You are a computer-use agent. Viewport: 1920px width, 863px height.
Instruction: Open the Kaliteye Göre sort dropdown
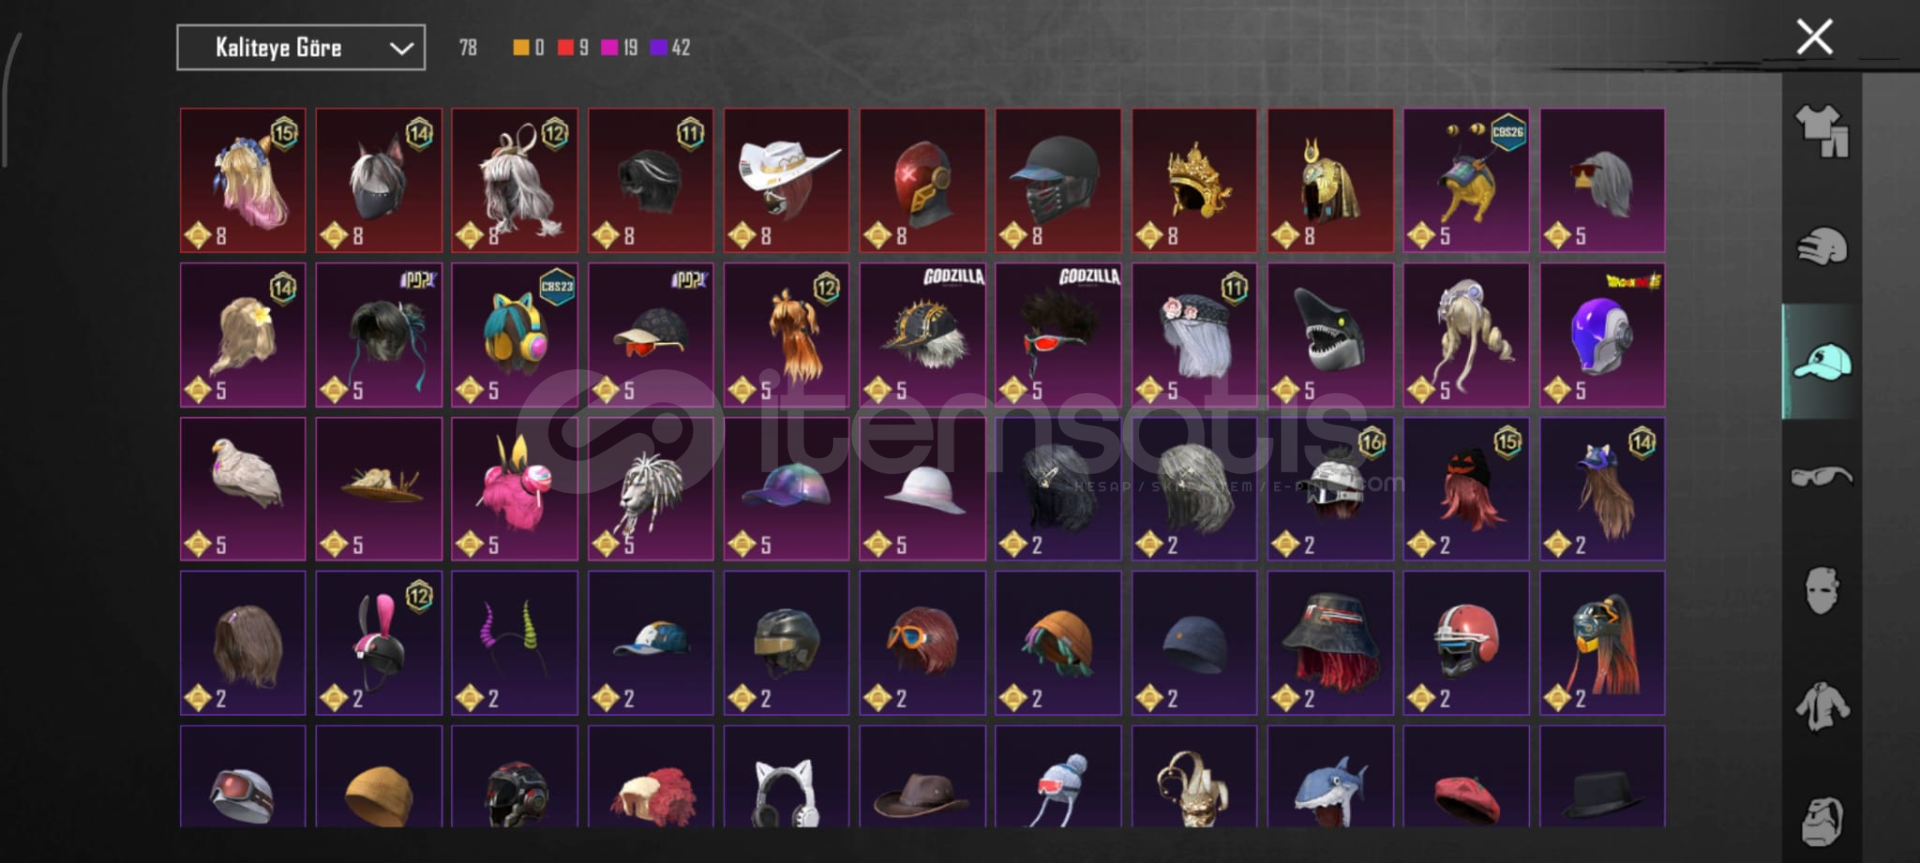click(301, 47)
